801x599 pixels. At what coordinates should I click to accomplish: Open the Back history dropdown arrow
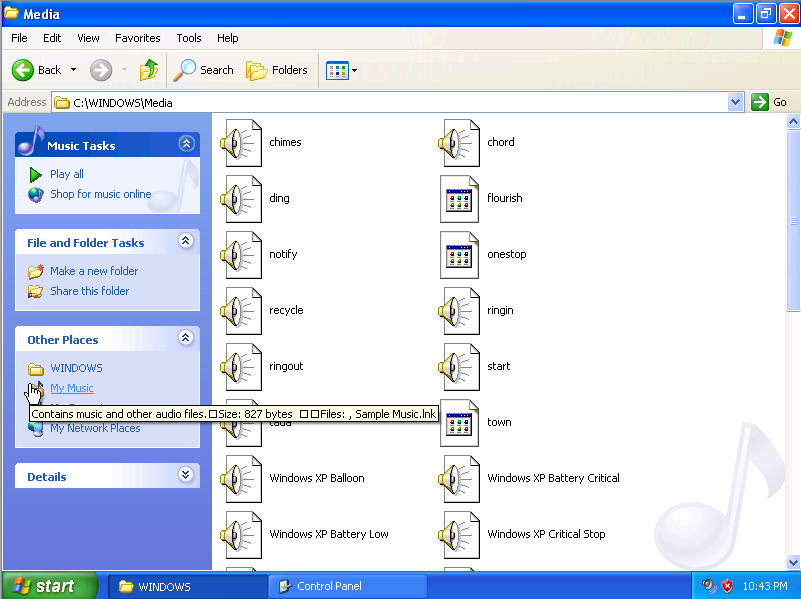pos(74,70)
